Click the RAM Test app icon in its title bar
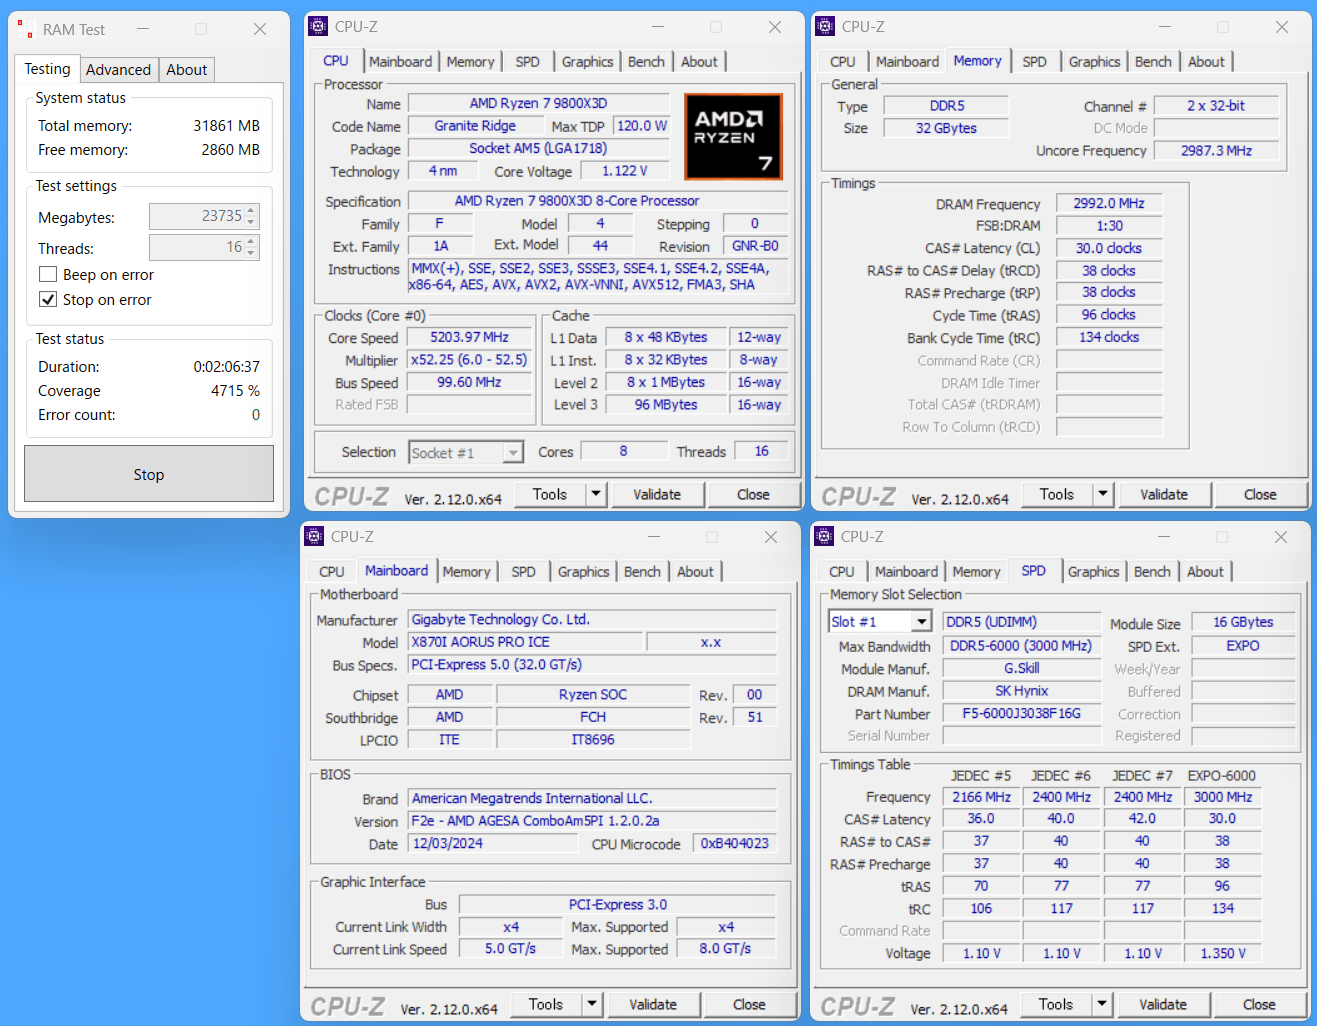Viewport: 1317px width, 1026px height. [x=26, y=29]
